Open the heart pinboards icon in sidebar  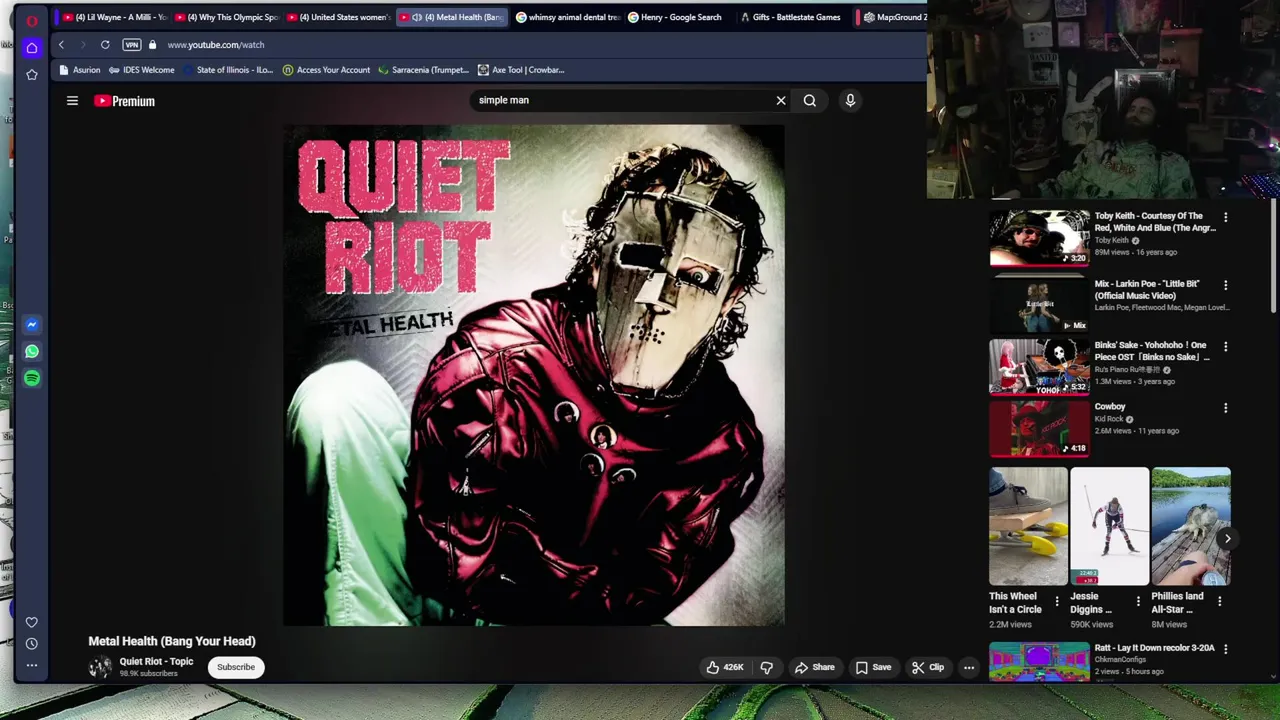(32, 622)
